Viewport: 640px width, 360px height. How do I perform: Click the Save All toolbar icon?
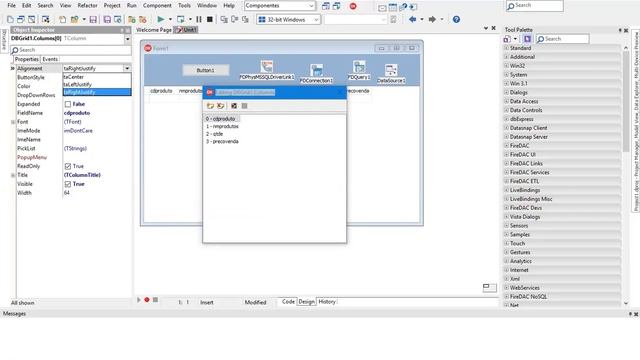point(107,19)
